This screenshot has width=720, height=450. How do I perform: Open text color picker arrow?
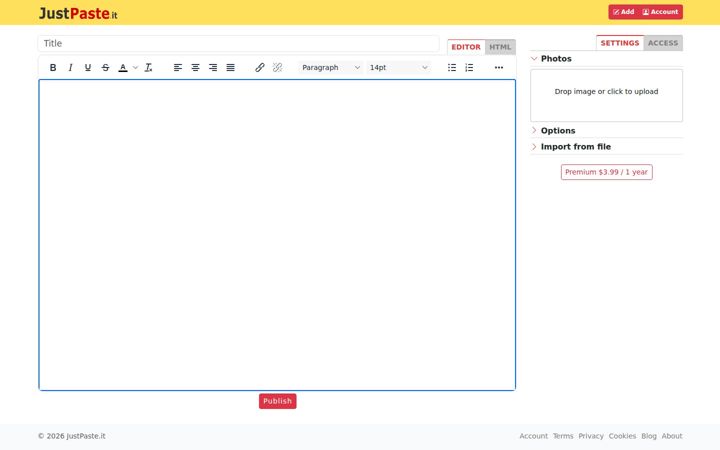[135, 68]
